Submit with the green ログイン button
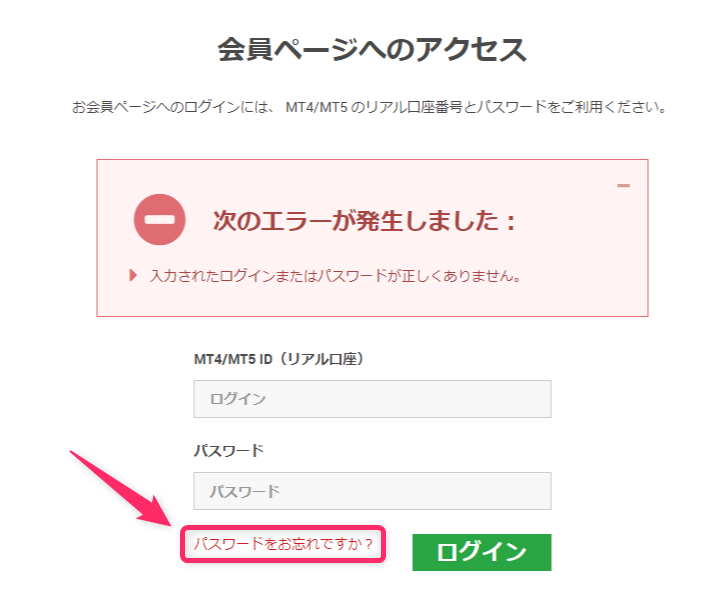Image resolution: width=722 pixels, height=597 pixels. point(482,552)
